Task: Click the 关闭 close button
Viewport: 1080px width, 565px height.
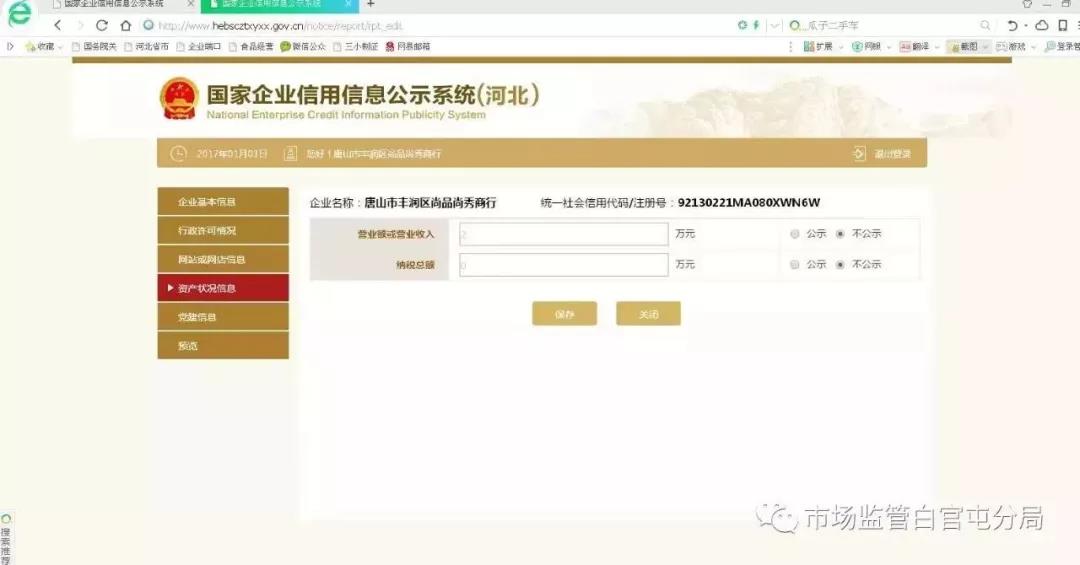Action: coord(648,314)
